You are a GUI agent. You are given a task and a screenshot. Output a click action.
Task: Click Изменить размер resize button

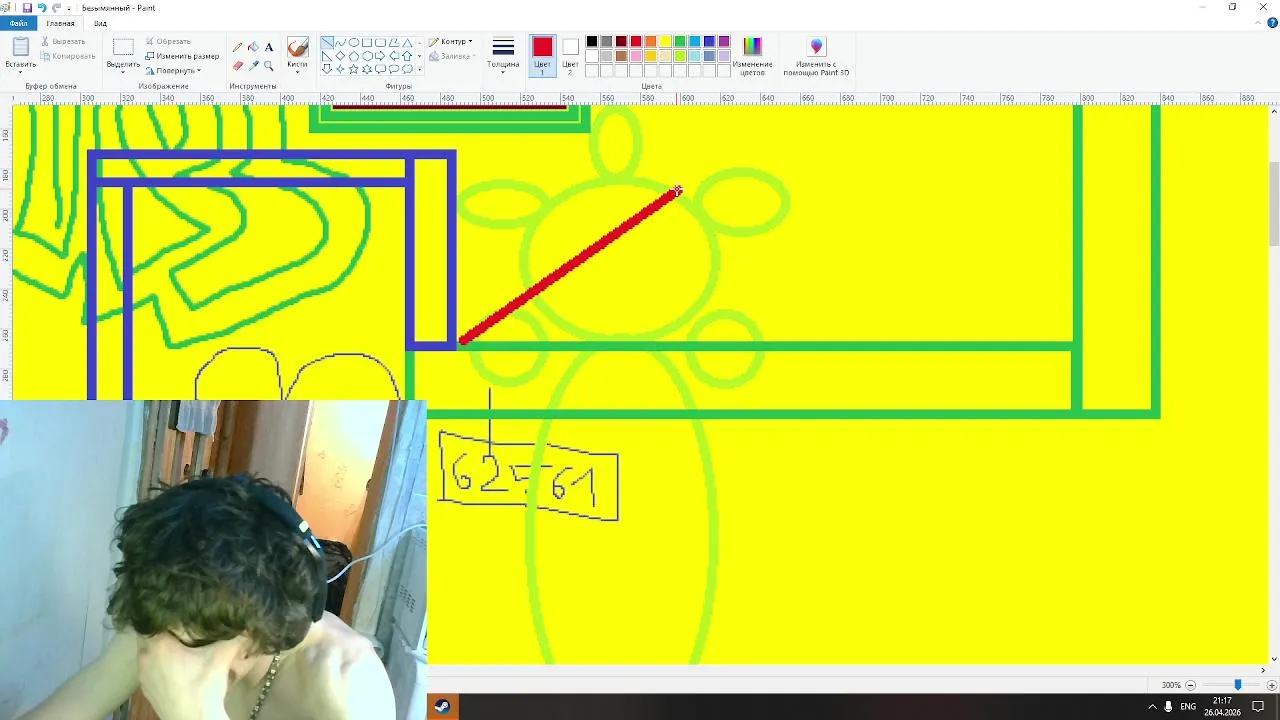pyautogui.click(x=182, y=56)
